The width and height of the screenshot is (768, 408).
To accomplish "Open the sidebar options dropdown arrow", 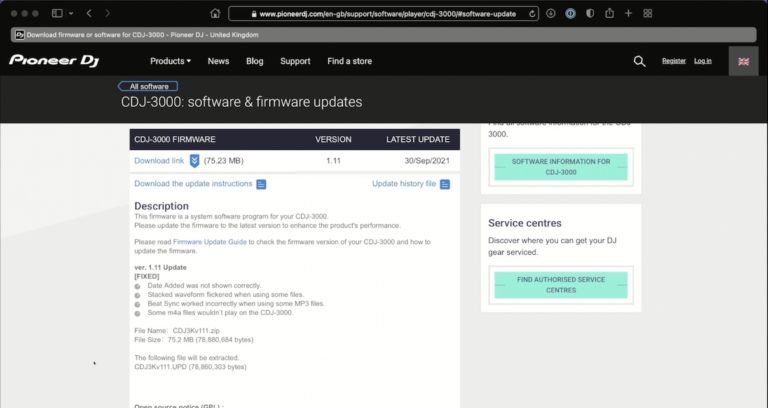I will point(71,14).
